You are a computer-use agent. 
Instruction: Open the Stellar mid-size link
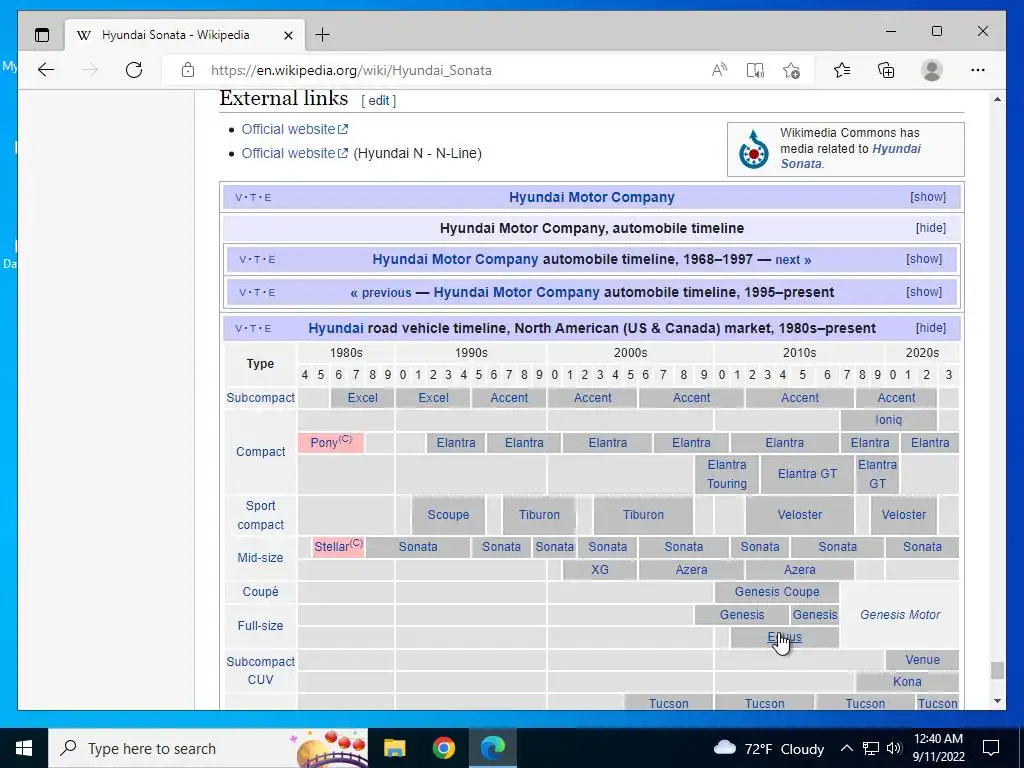pyautogui.click(x=332, y=547)
